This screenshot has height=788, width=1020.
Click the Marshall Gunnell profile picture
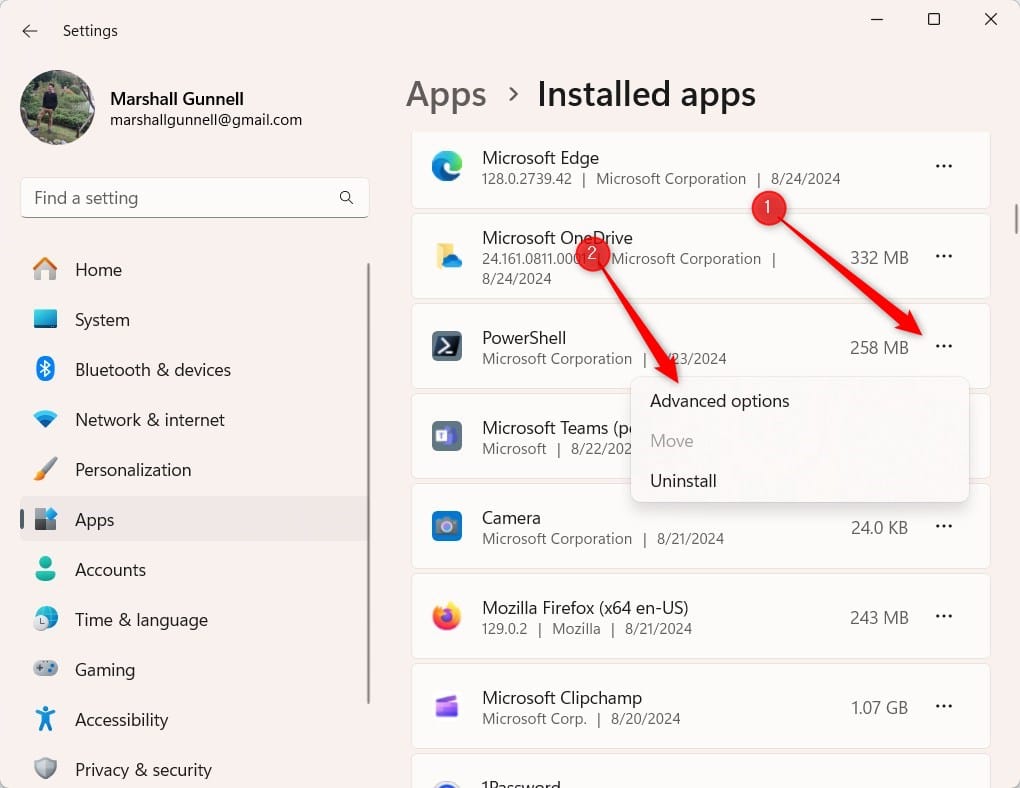point(58,107)
